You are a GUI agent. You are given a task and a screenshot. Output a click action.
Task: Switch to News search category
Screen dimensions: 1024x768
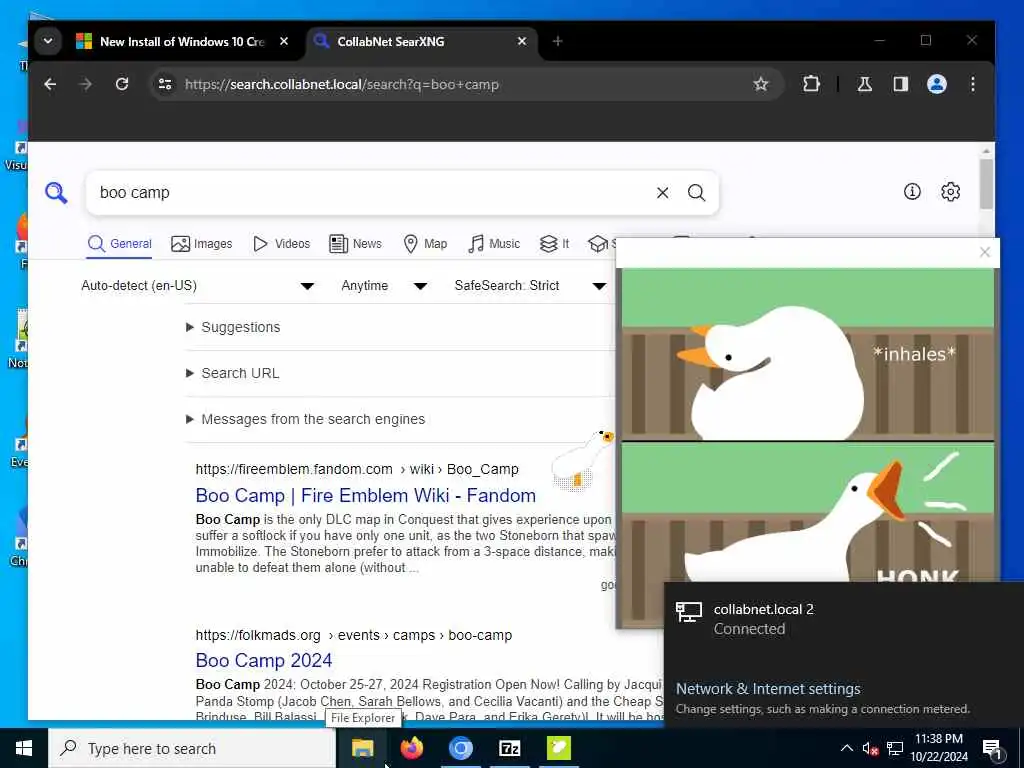coord(355,244)
